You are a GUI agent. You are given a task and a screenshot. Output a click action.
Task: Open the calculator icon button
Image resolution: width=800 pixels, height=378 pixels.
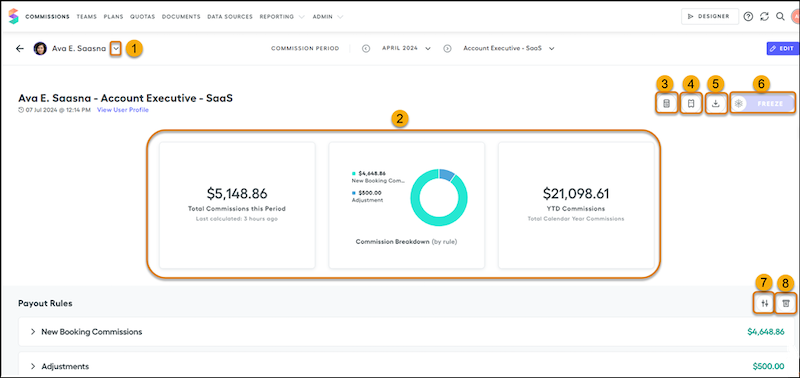[x=666, y=104]
